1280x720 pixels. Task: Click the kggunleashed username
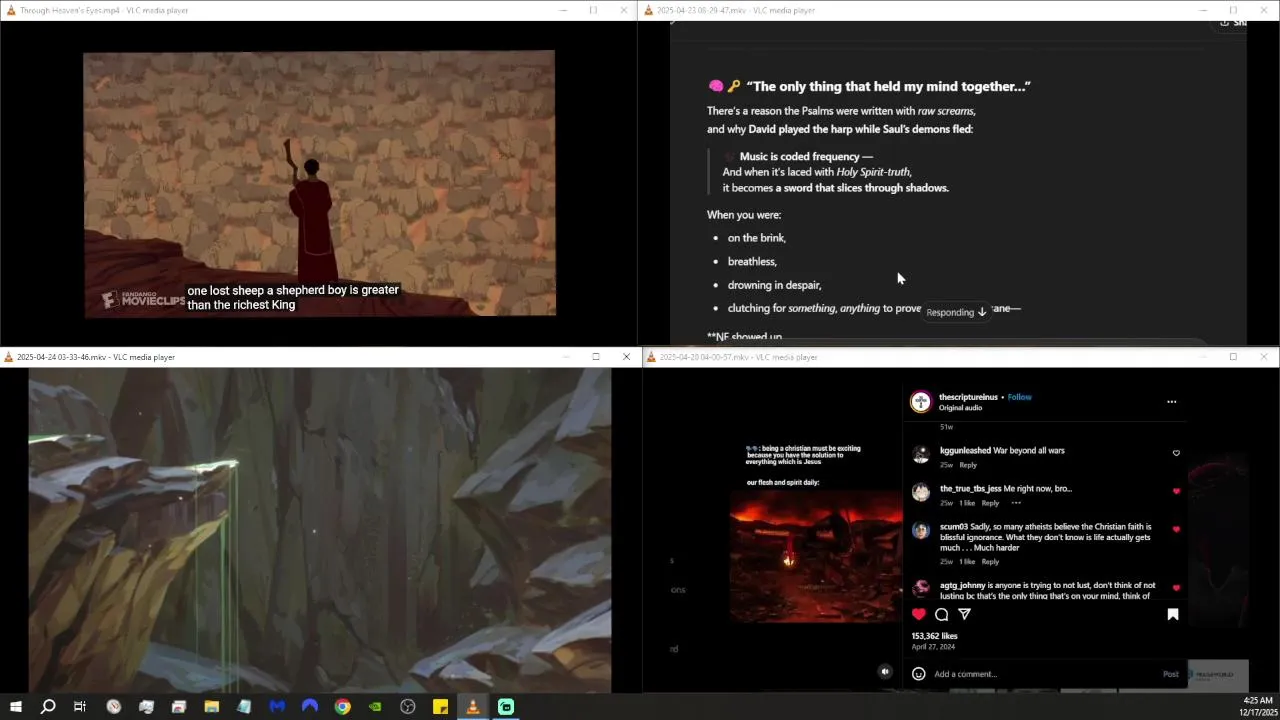click(965, 451)
